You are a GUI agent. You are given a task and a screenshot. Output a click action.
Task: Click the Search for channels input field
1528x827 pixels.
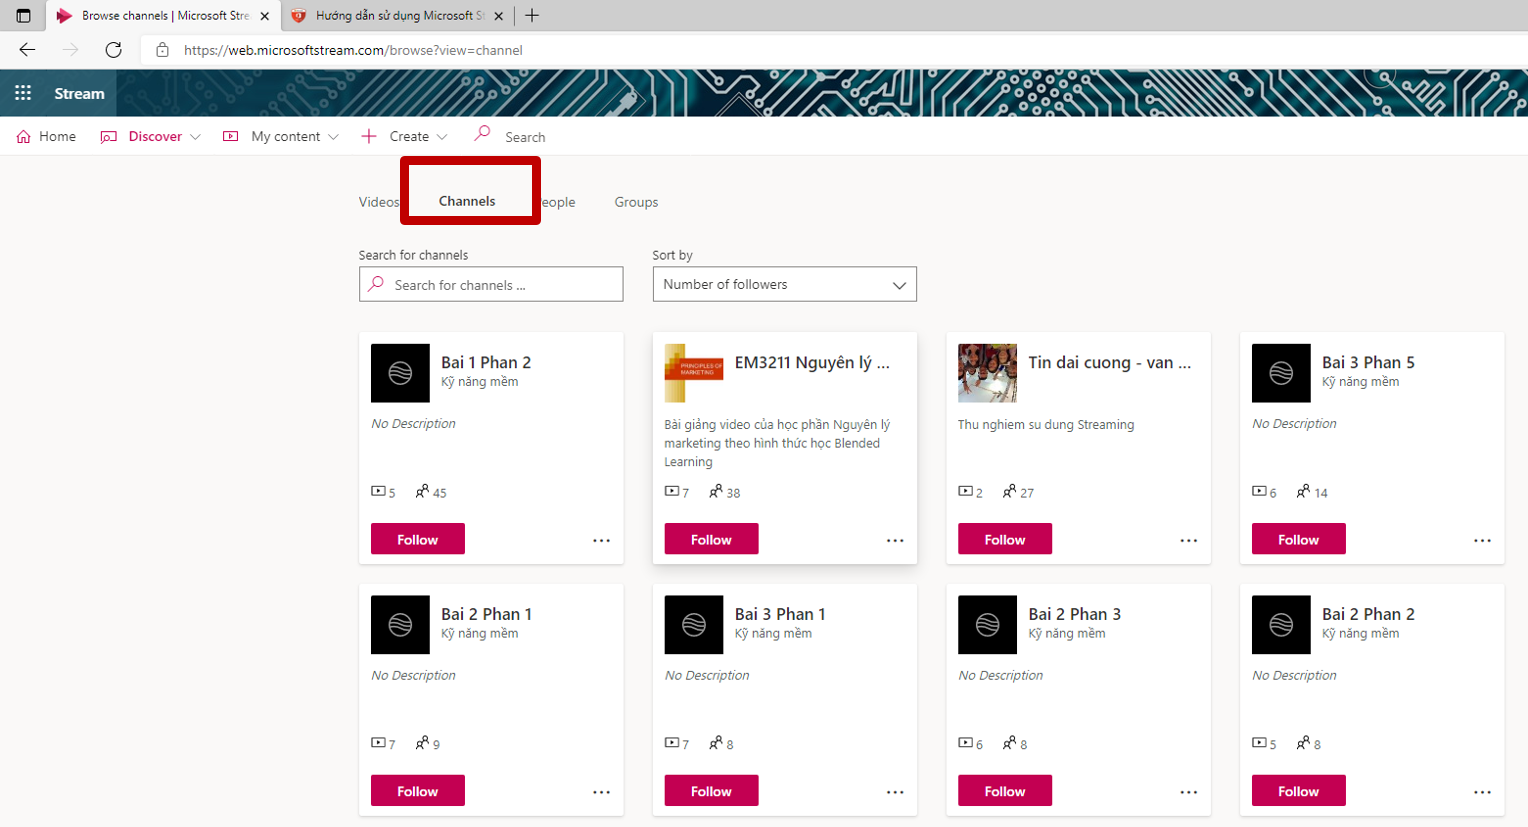click(x=491, y=285)
